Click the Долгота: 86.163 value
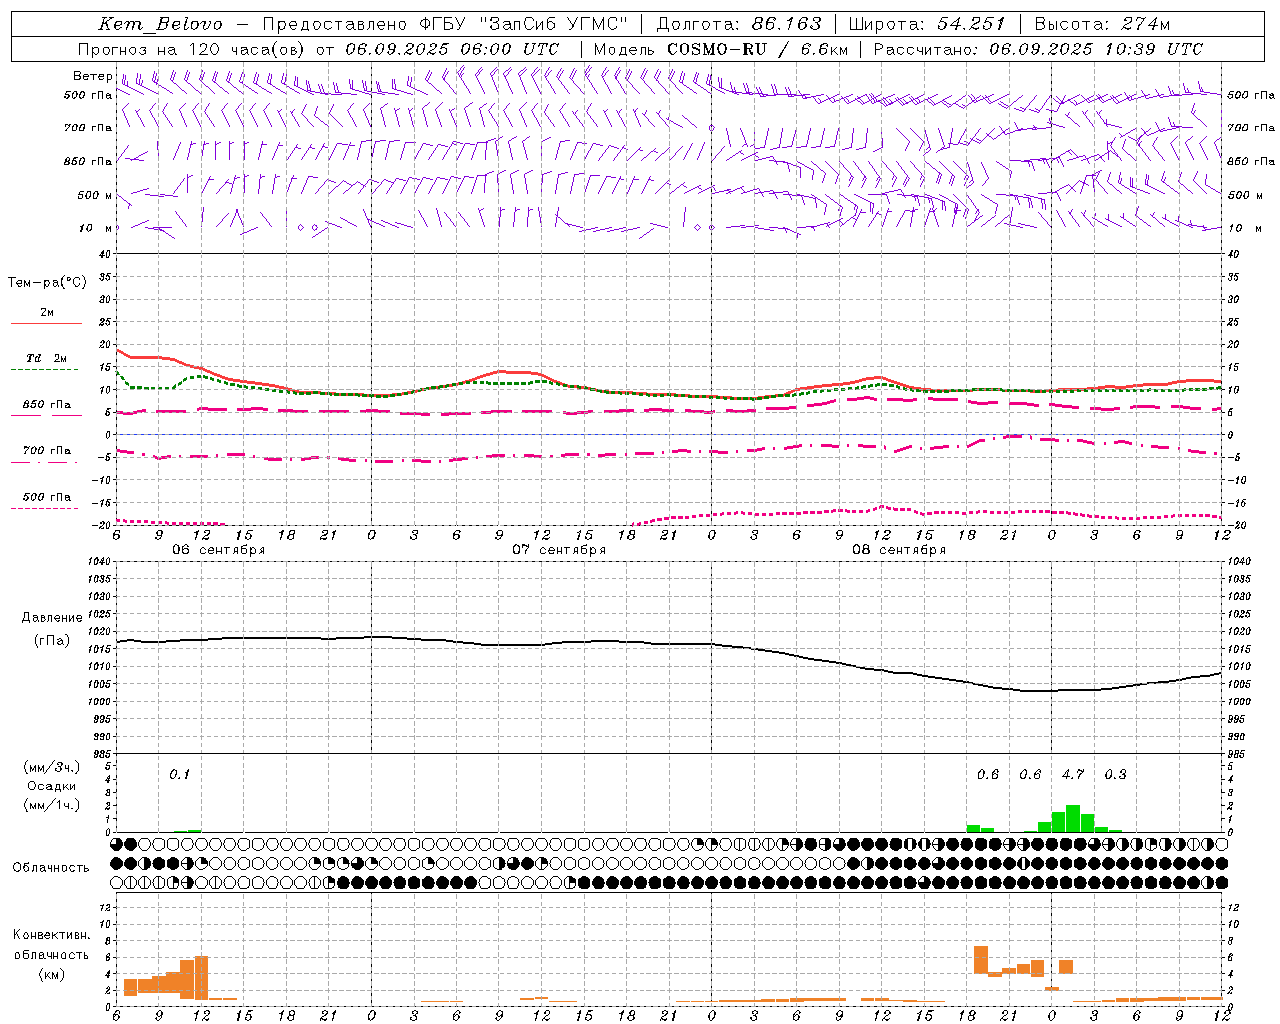This screenshot has width=1280, height=1024. (739, 24)
